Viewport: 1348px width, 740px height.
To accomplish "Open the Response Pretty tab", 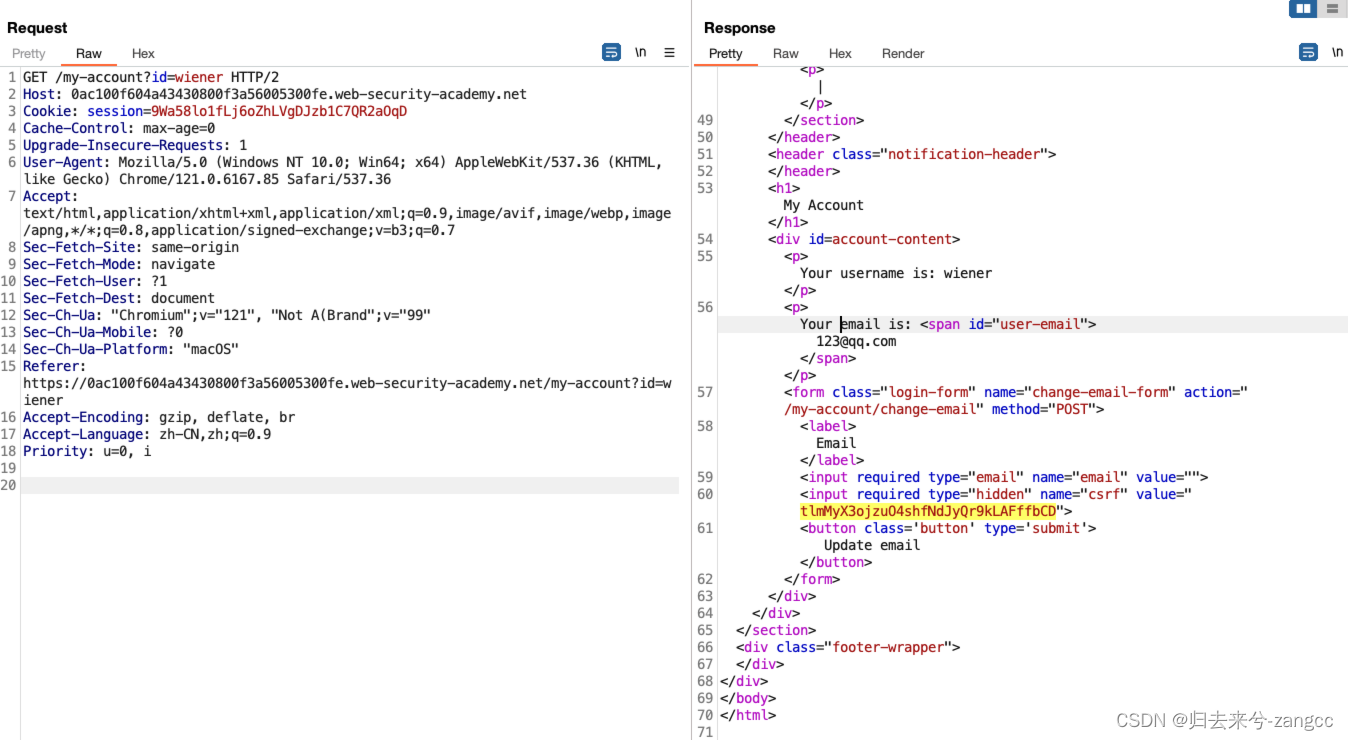I will click(726, 53).
